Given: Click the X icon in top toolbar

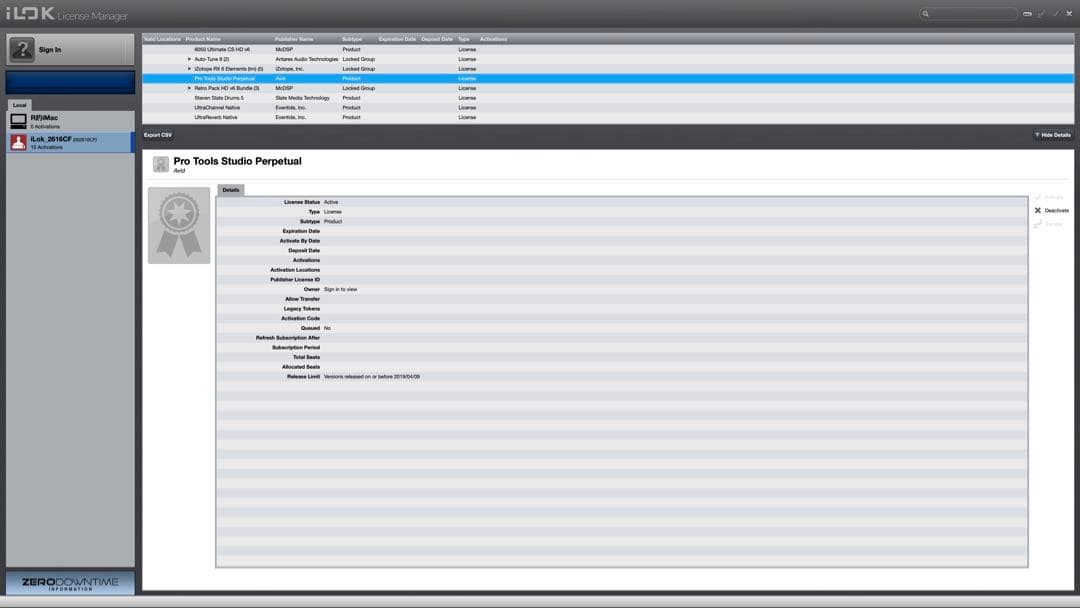Looking at the screenshot, I should 1068,14.
